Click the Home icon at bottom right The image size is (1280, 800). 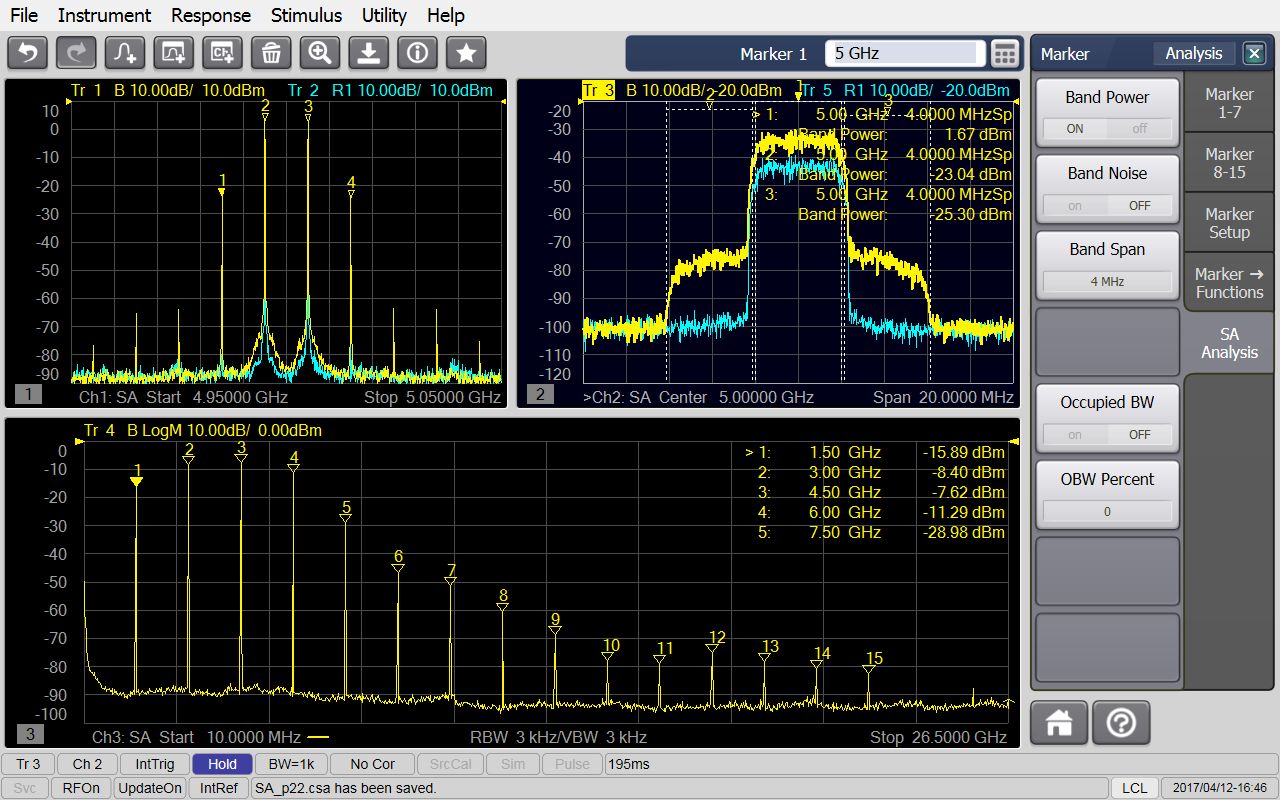click(1058, 721)
